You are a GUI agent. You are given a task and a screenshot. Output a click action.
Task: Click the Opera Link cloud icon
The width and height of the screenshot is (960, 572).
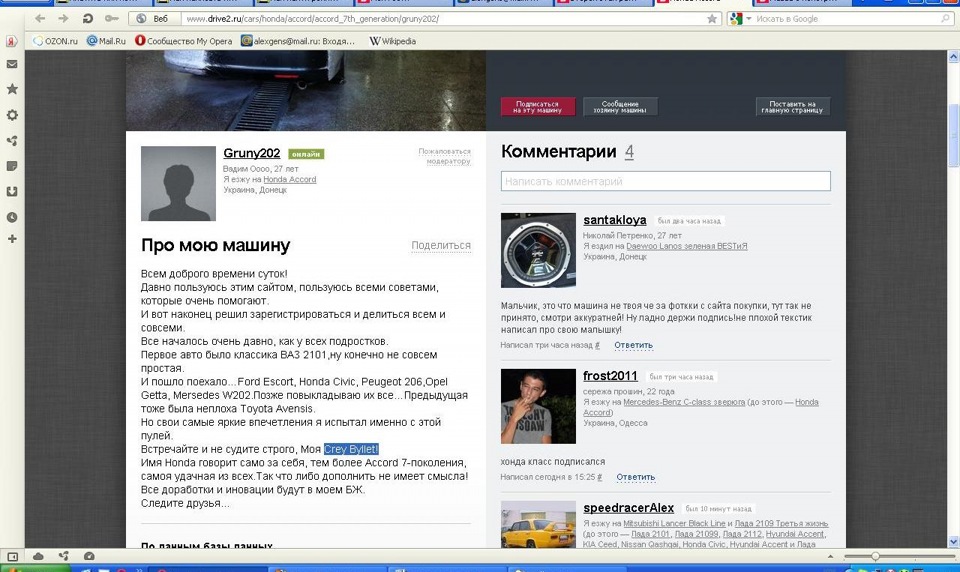point(38,556)
